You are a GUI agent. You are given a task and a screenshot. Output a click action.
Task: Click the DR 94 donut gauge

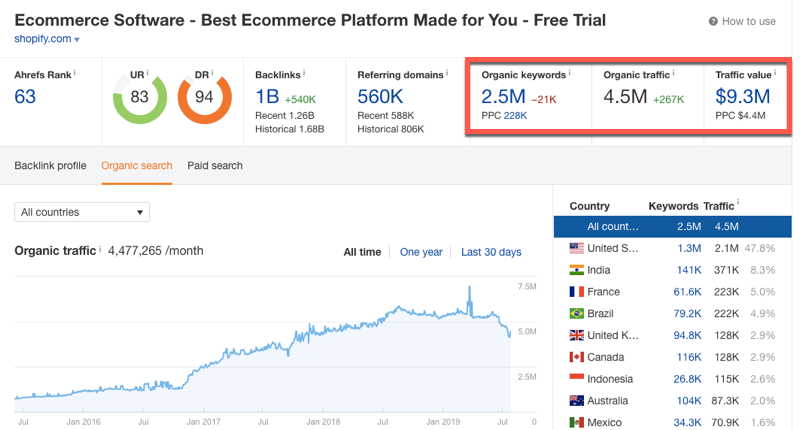pyautogui.click(x=205, y=97)
